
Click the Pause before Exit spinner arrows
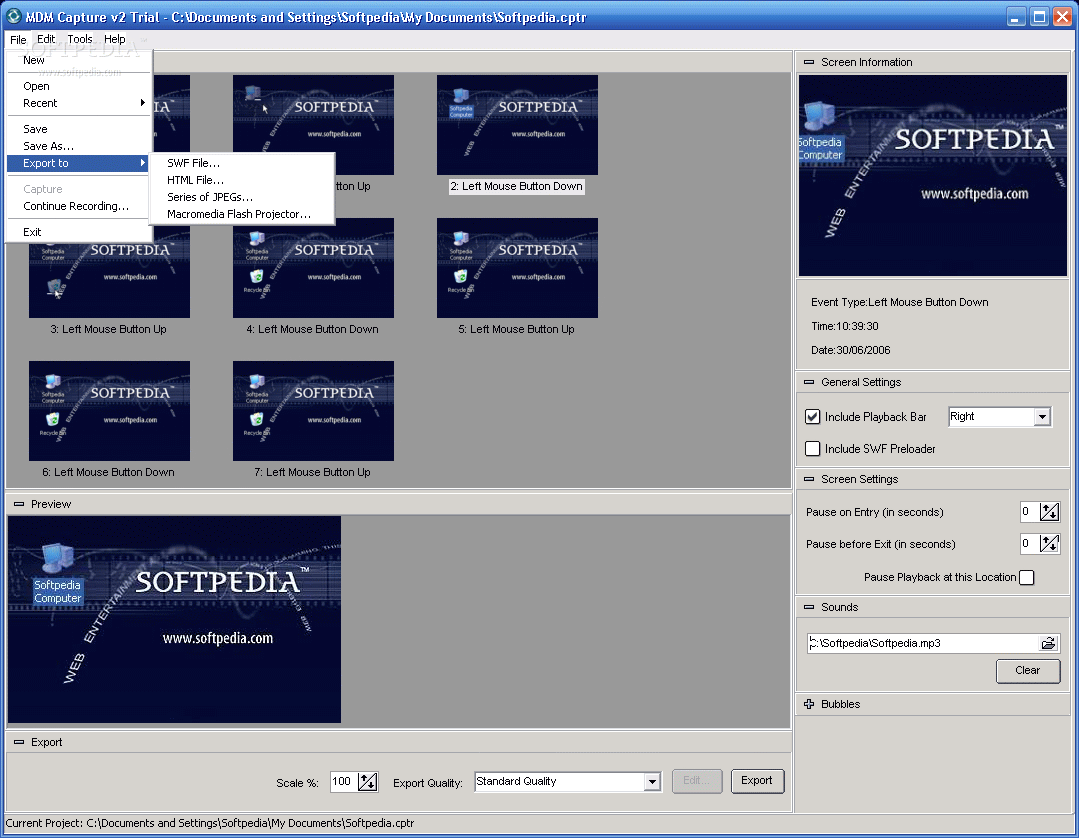point(1049,544)
